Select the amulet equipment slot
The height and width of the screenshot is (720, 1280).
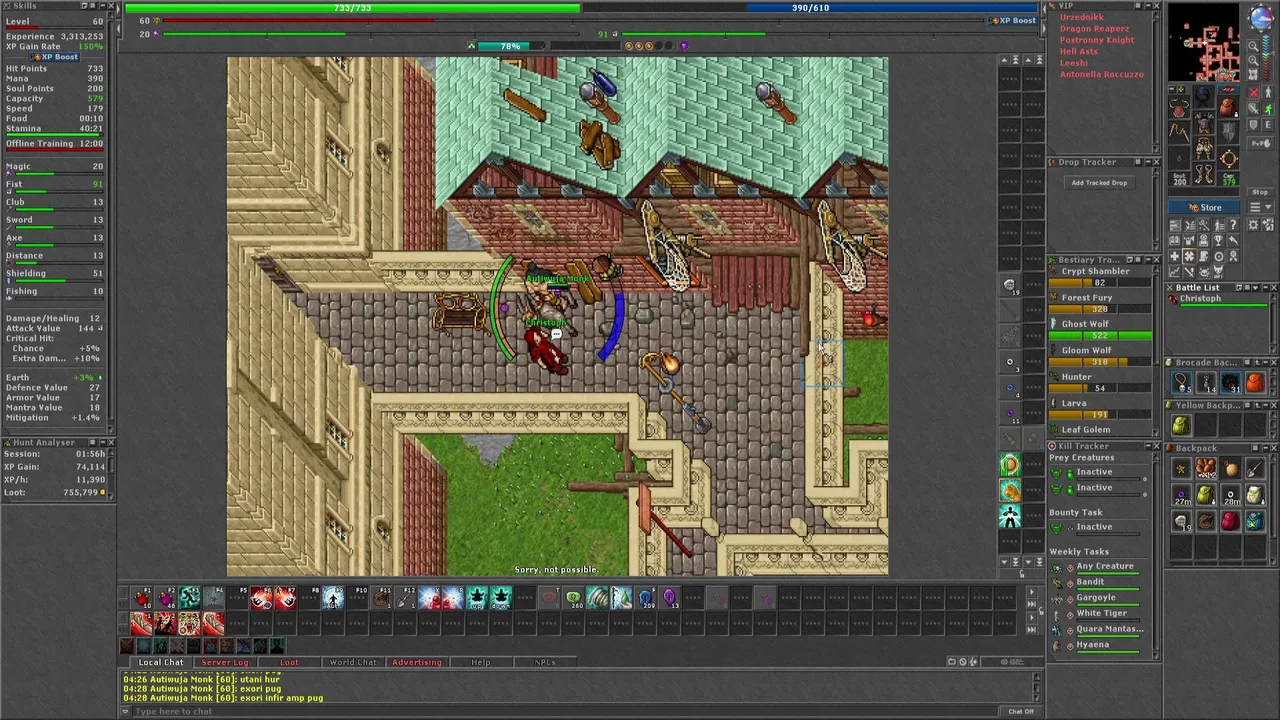click(x=1179, y=108)
